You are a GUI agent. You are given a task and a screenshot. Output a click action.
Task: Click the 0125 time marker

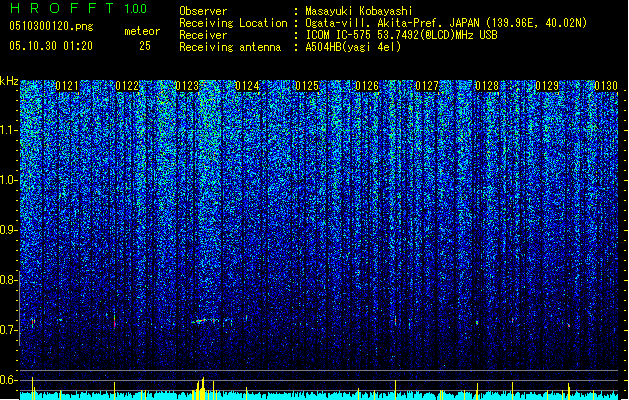tap(307, 86)
